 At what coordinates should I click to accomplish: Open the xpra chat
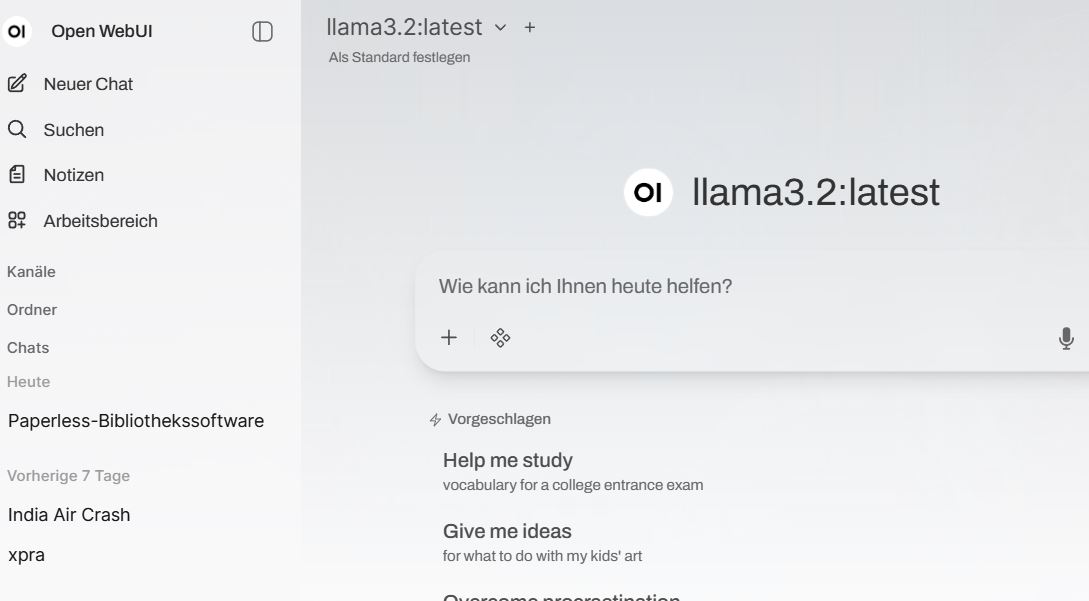coord(27,555)
